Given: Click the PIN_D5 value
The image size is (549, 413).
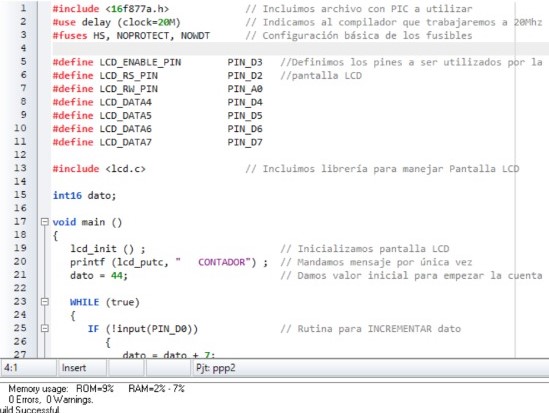Looking at the screenshot, I should point(245,116).
